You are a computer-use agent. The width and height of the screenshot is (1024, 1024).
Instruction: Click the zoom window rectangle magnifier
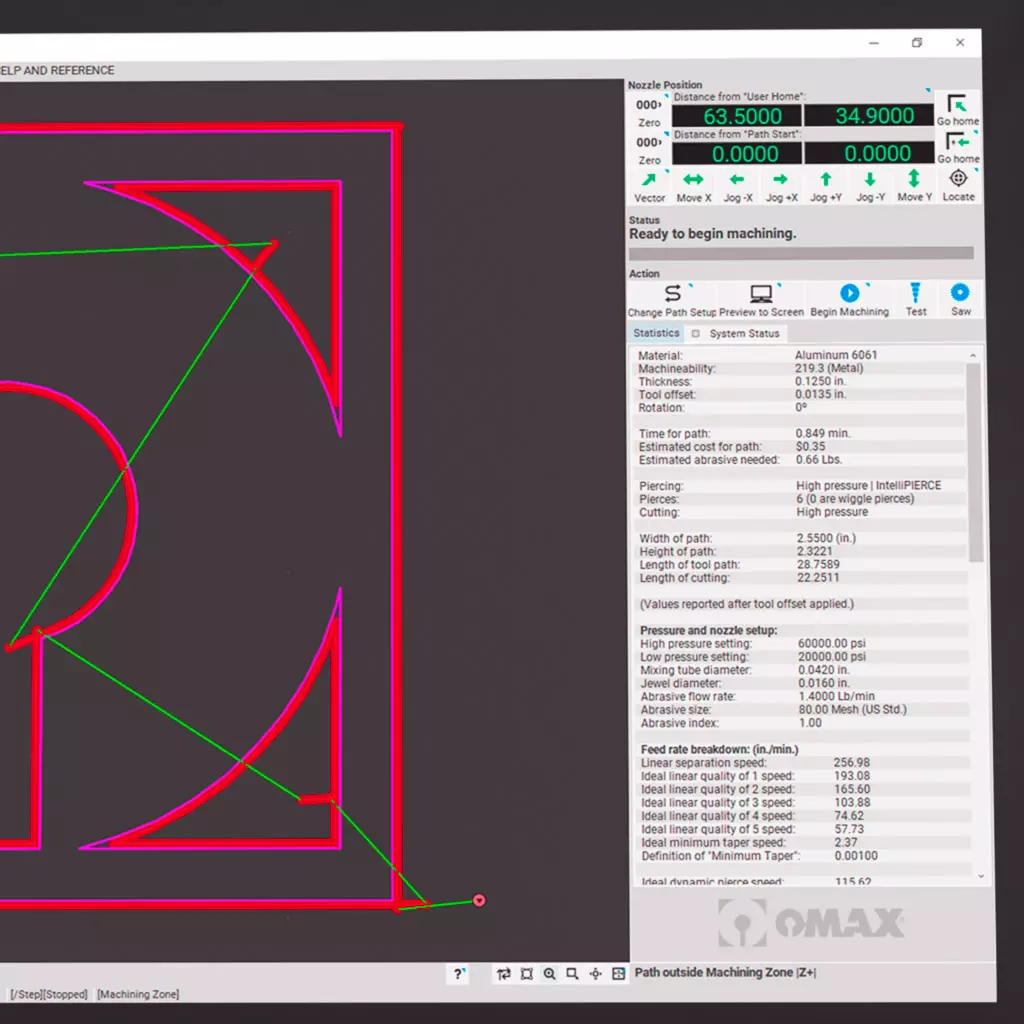click(x=572, y=973)
